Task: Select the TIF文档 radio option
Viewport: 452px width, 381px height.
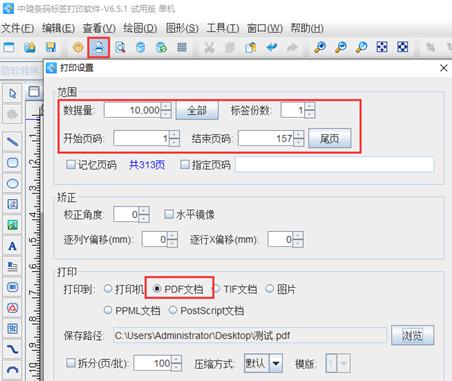Action: 216,289
